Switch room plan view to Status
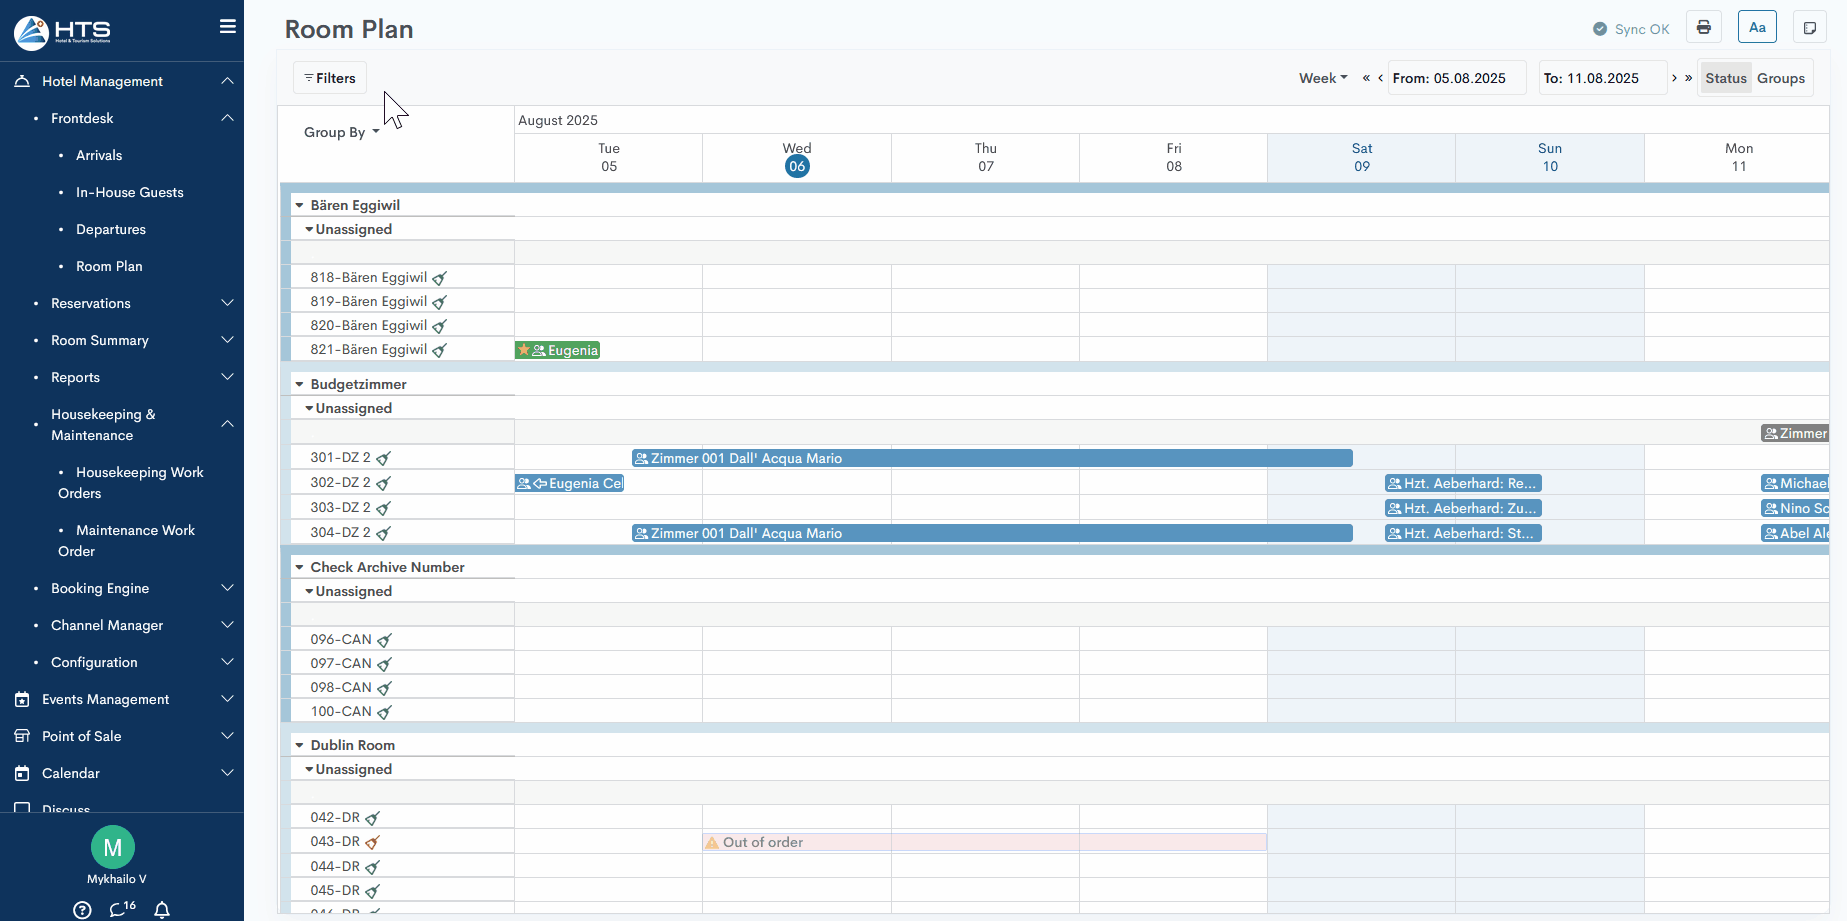The height and width of the screenshot is (921, 1847). tap(1725, 78)
